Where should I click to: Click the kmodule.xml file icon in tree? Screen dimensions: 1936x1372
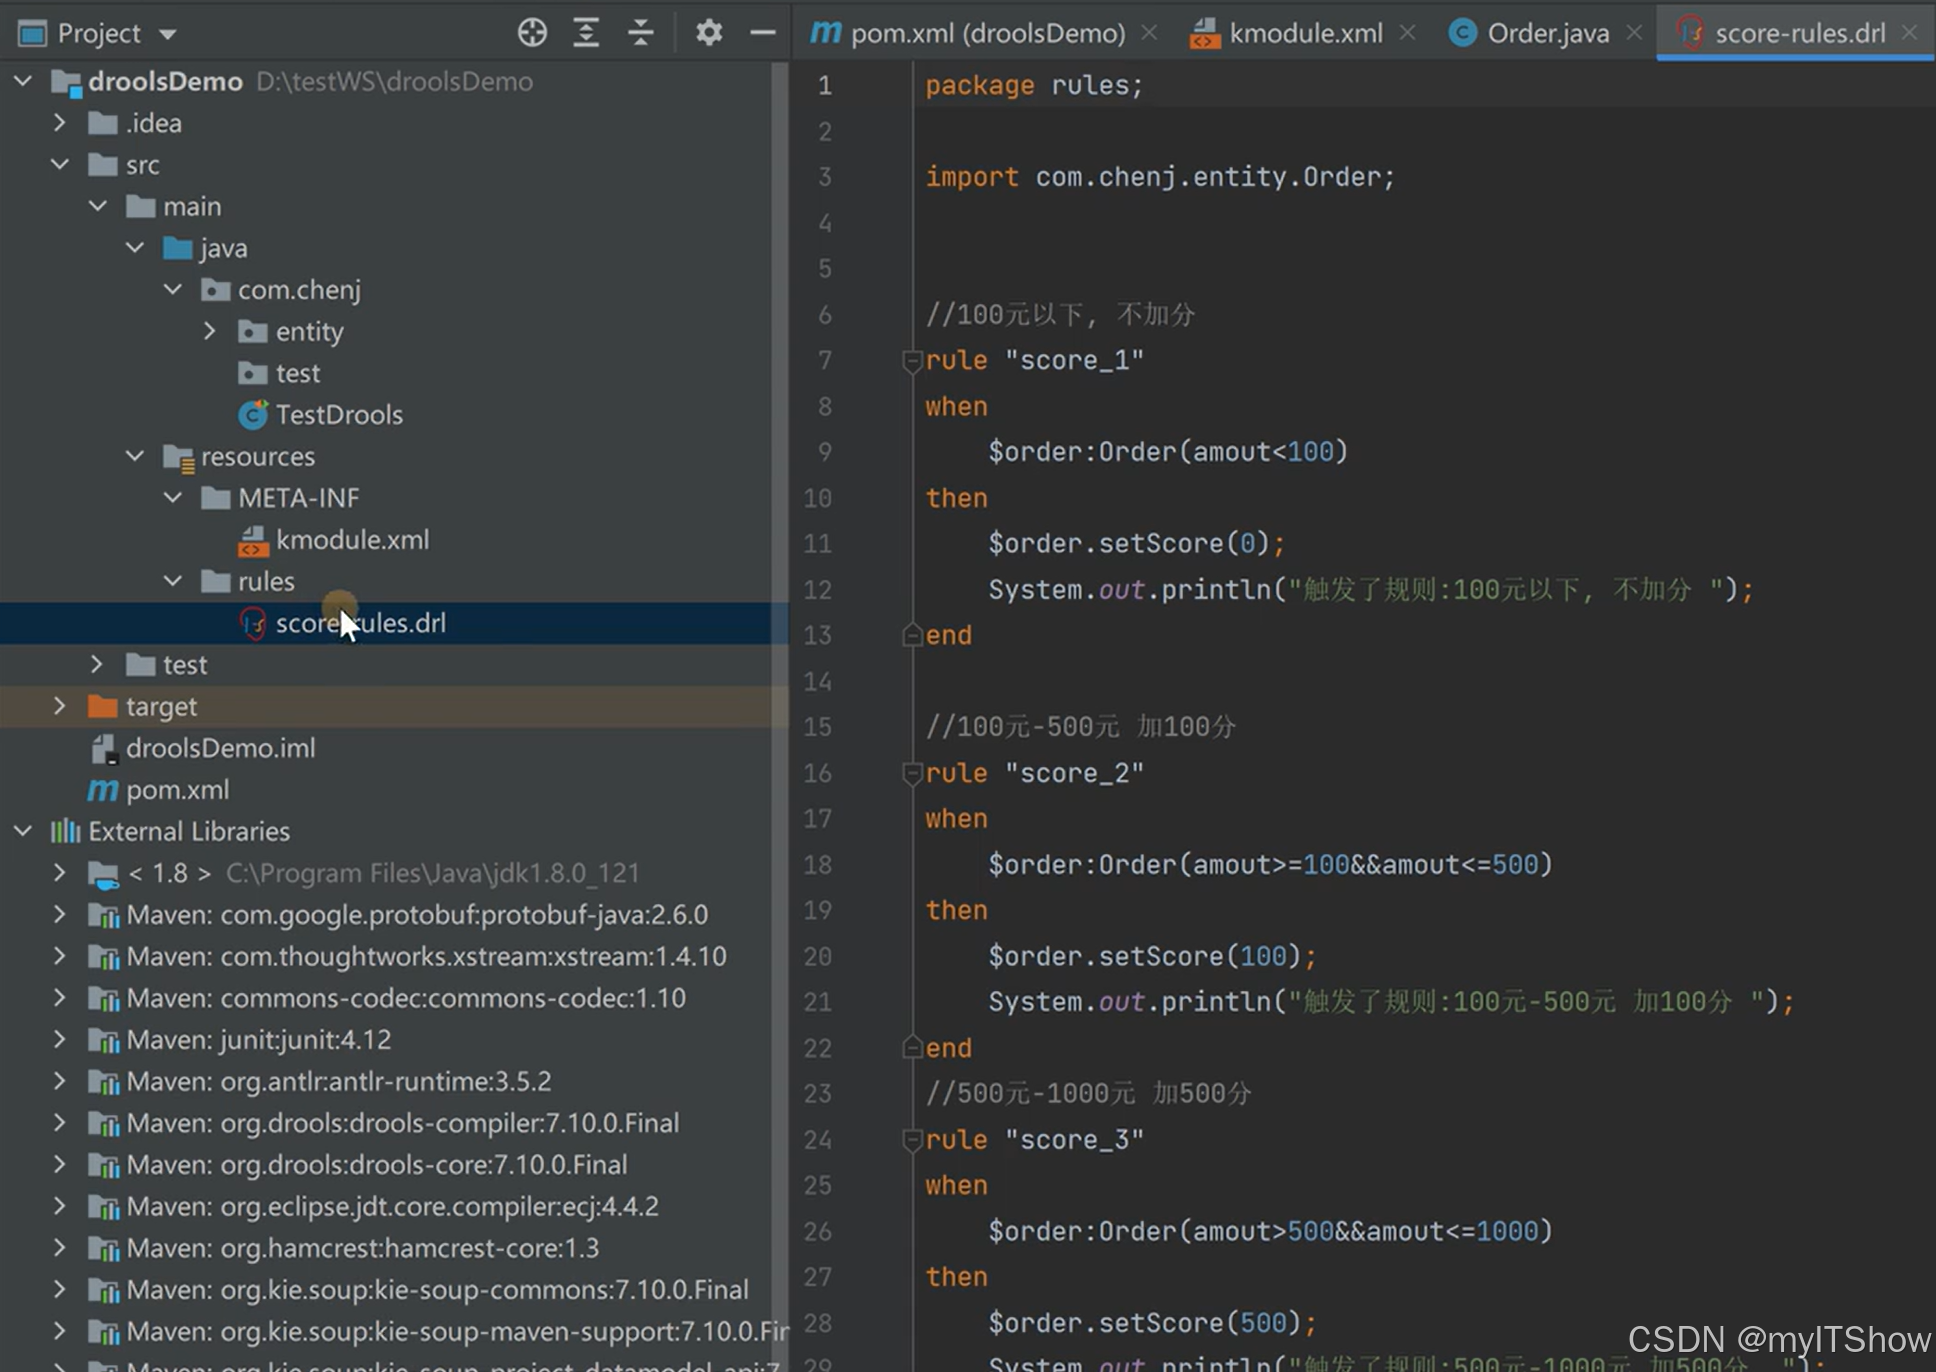point(252,541)
